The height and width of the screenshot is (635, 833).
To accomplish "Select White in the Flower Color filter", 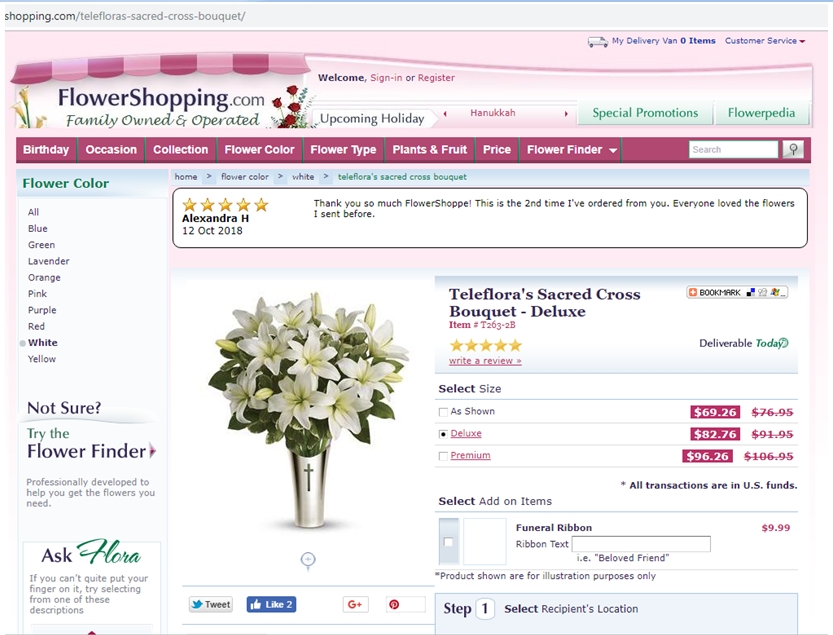I will pyautogui.click(x=43, y=342).
